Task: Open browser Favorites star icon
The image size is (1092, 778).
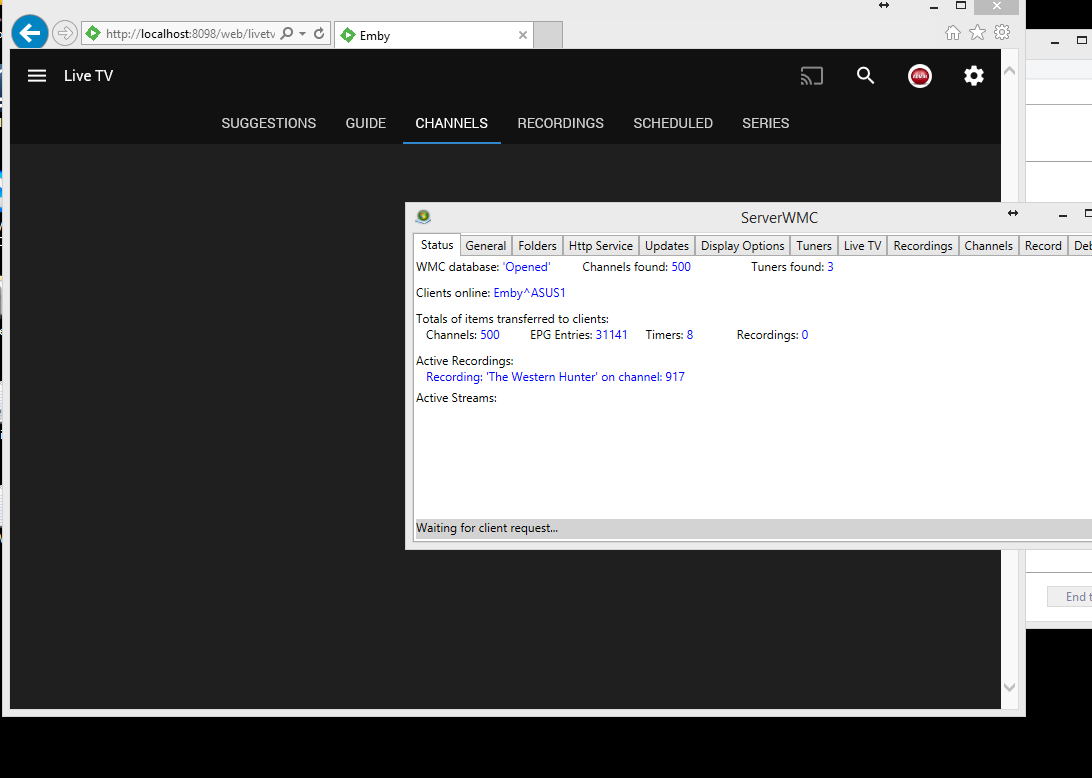Action: click(x=978, y=32)
